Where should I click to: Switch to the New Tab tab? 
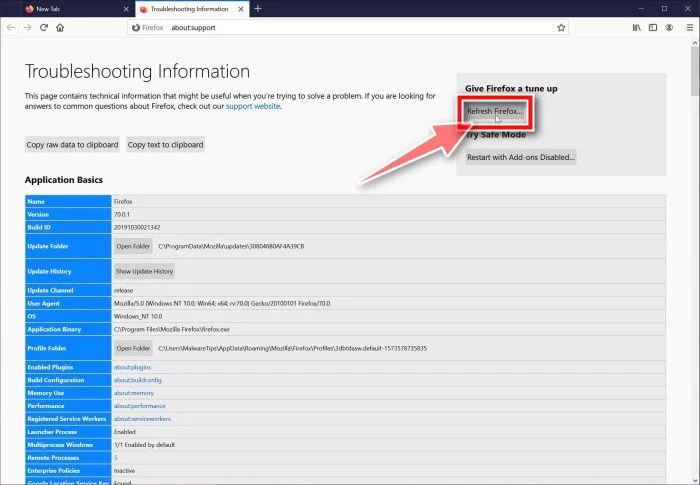77,8
